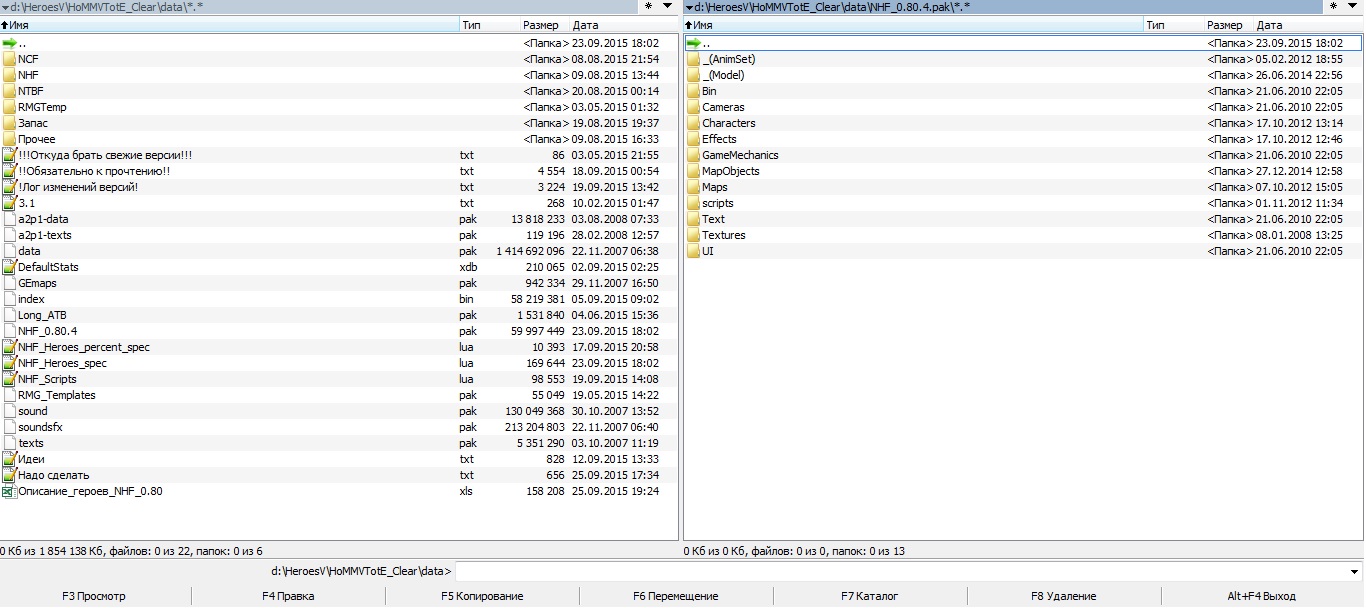Click the text file icon of !!!Откуда брать свежие версии!!!

(9, 155)
